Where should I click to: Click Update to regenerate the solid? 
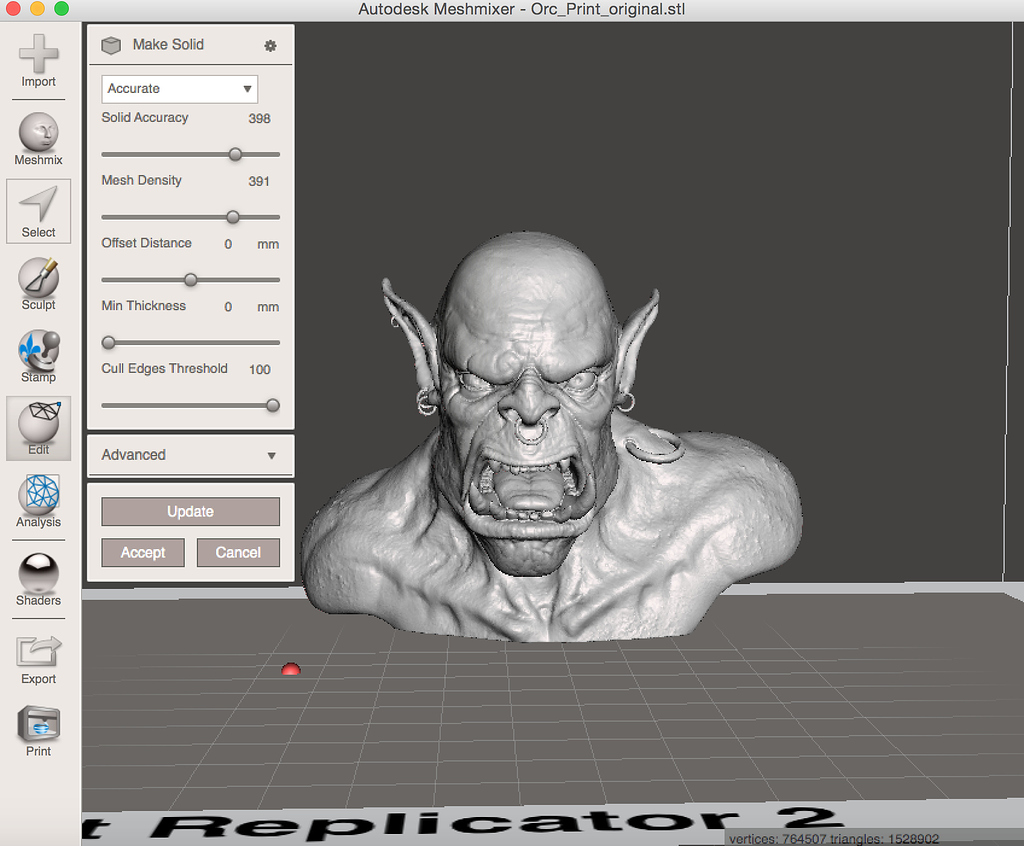(x=190, y=511)
